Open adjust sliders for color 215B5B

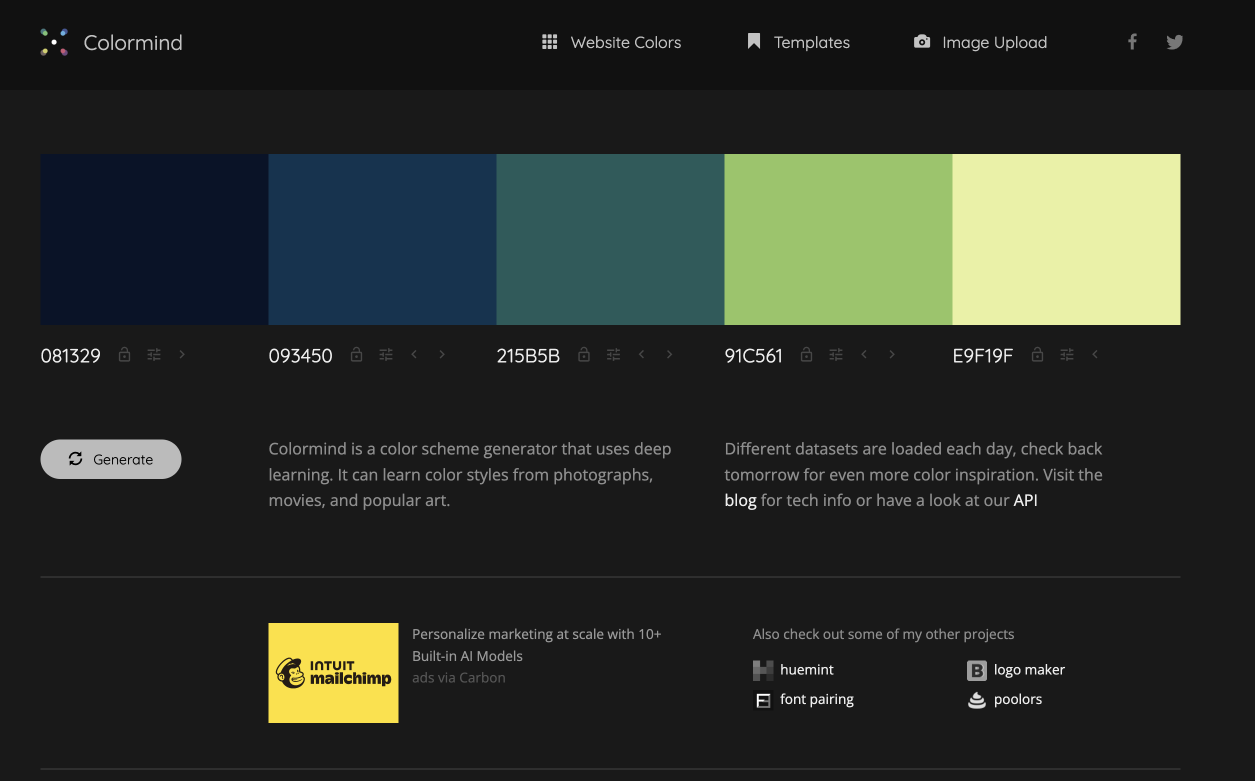click(x=614, y=355)
